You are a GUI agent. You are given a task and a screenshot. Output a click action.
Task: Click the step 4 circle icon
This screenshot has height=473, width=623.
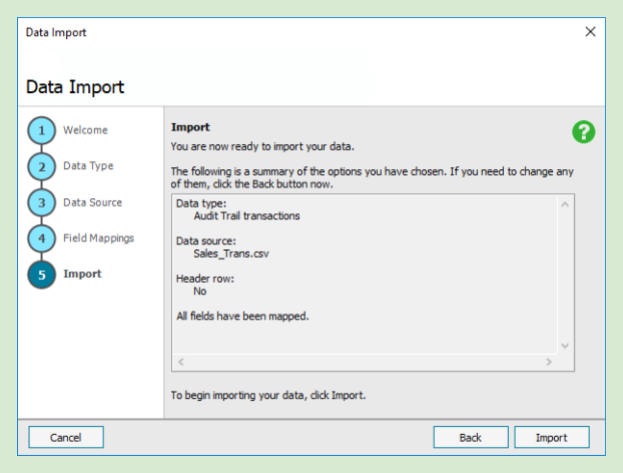coord(42,239)
